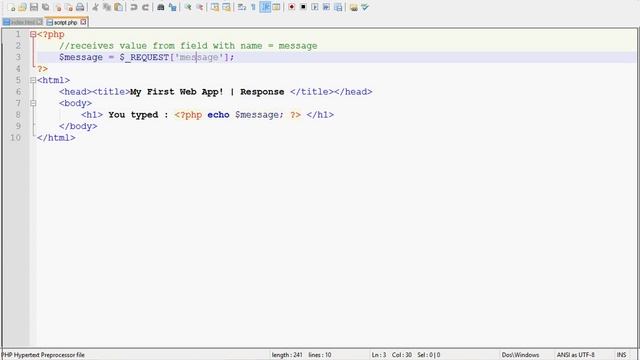Image resolution: width=640 pixels, height=360 pixels.
Task: Toggle the highlighted indent guide button
Action: pyautogui.click(x=265, y=7)
